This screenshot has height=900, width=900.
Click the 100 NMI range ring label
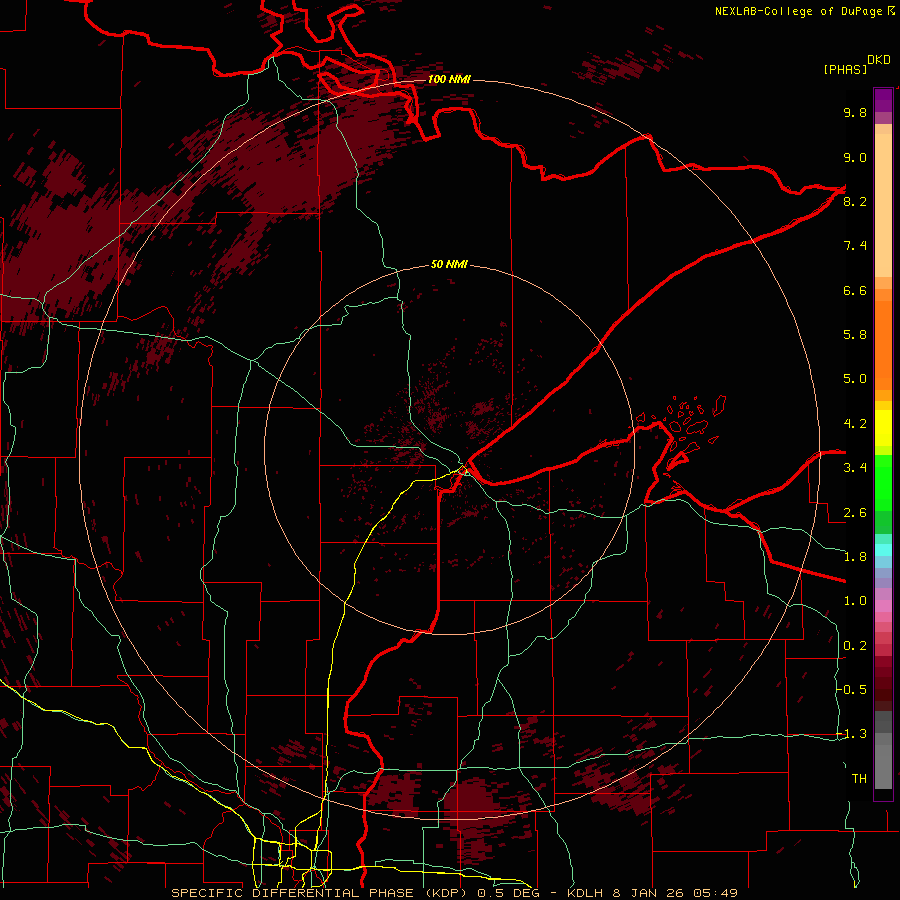coord(449,79)
